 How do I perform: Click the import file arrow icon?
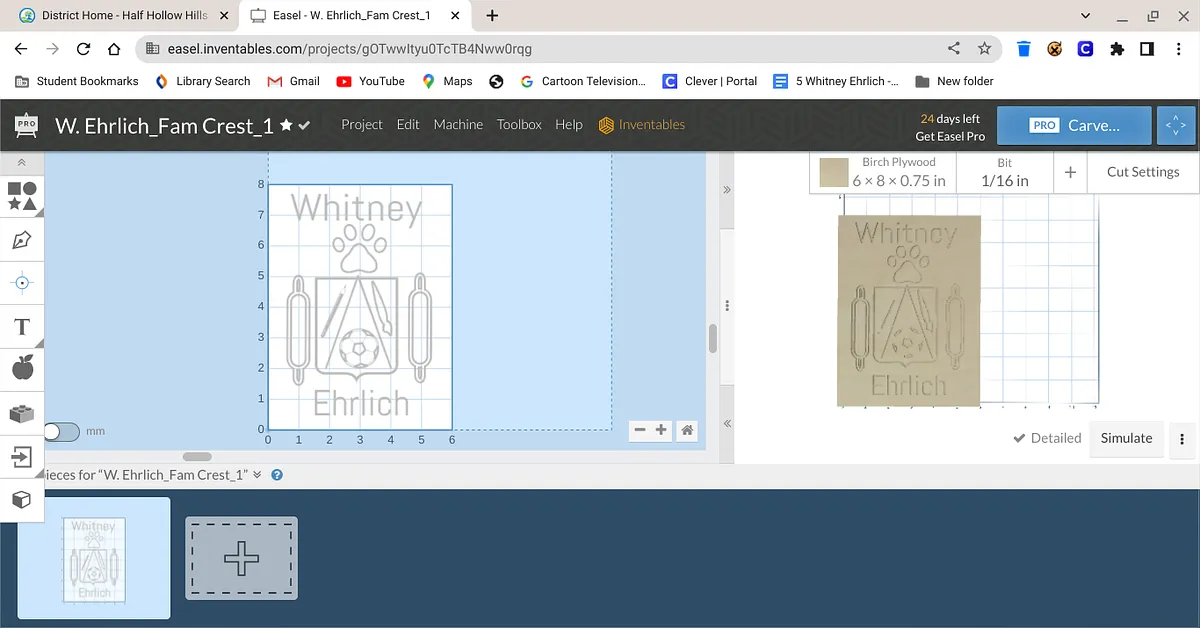22,457
